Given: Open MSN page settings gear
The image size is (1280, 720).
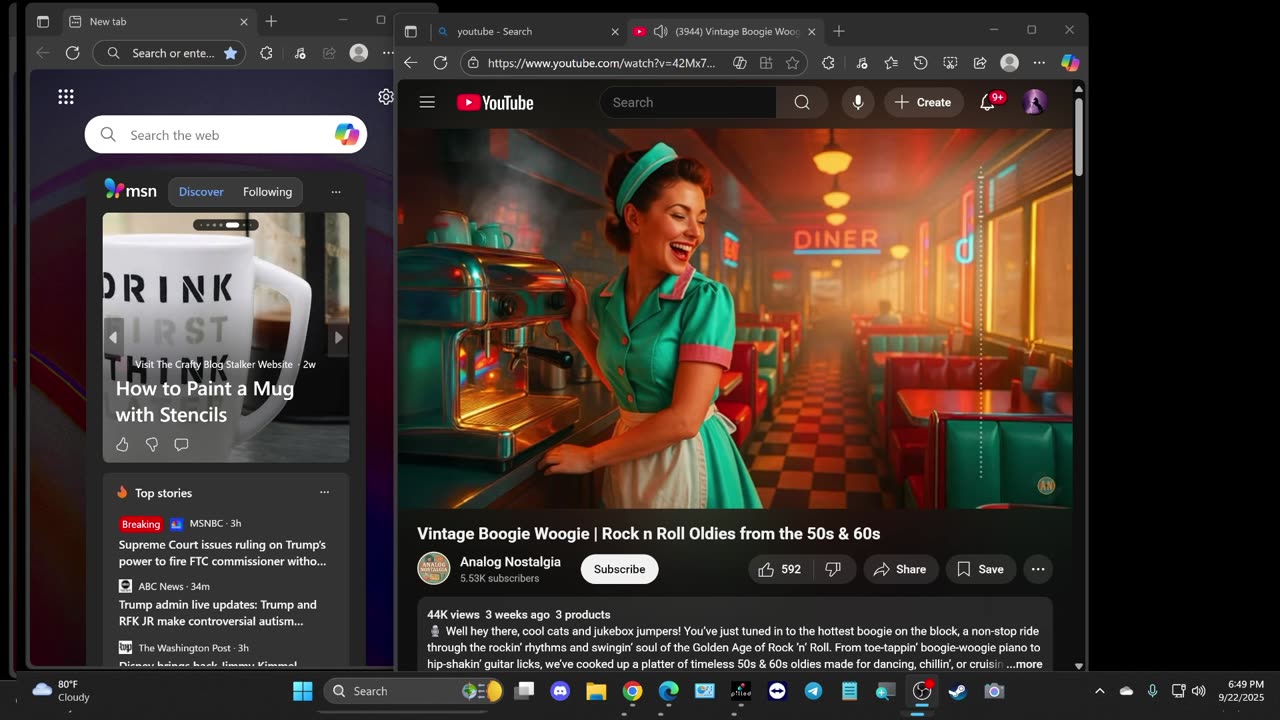Looking at the screenshot, I should coord(385,97).
